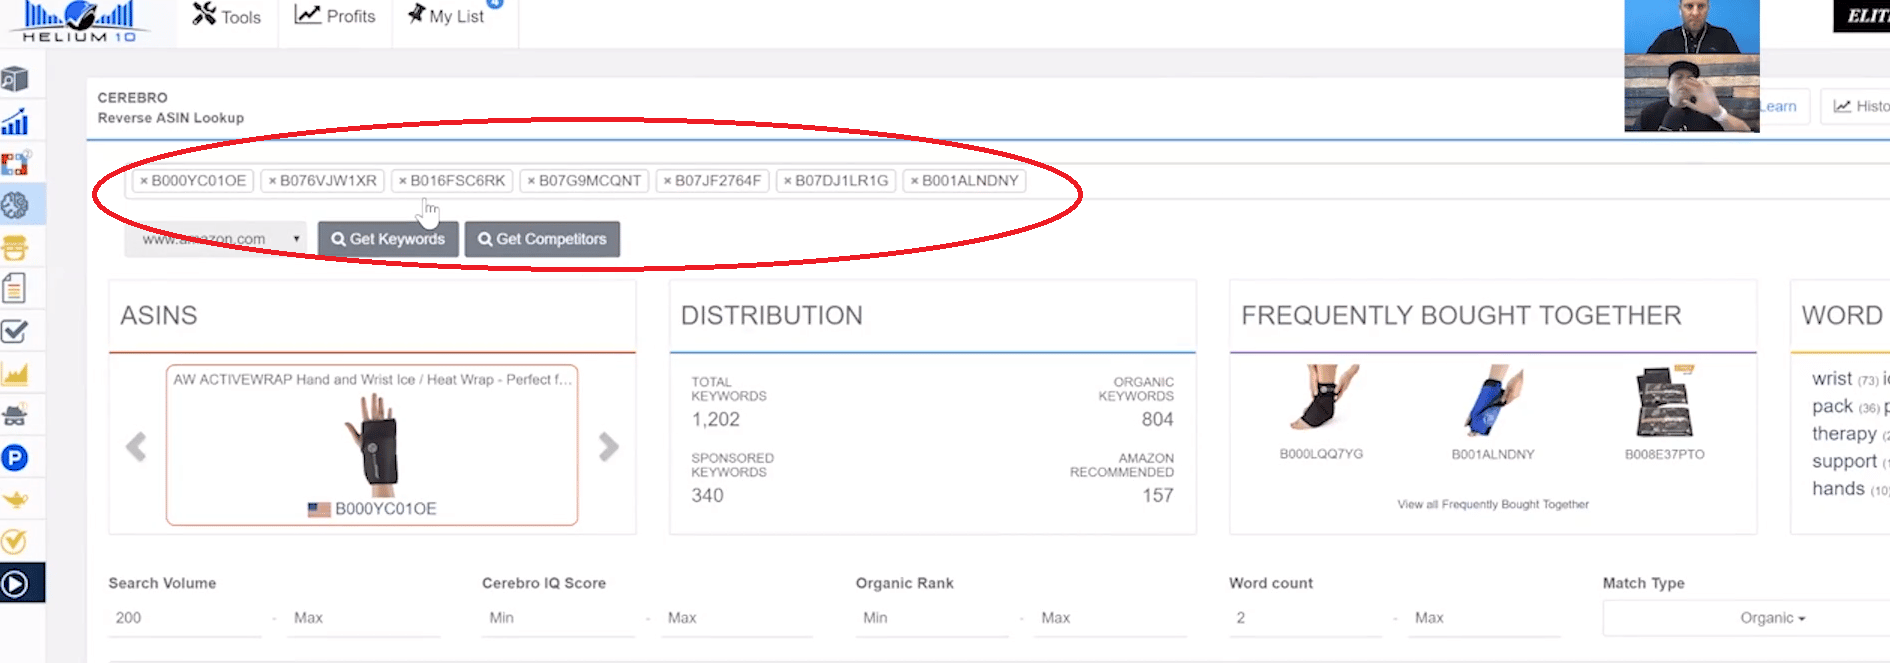Click the webcam video overlay
1890x666 pixels.
click(1692, 66)
